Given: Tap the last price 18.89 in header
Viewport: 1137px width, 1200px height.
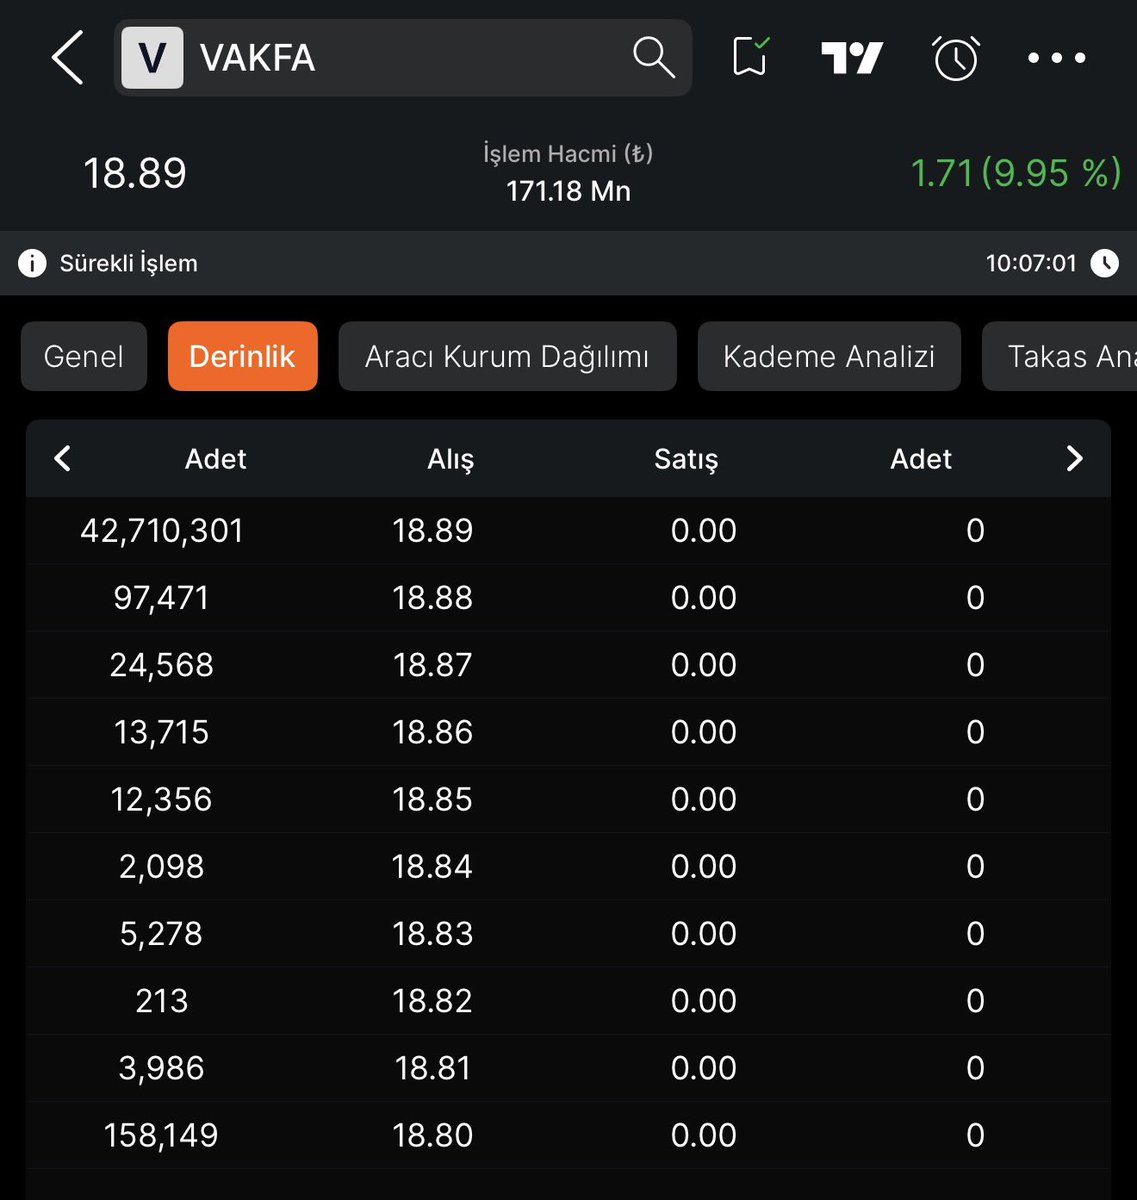Looking at the screenshot, I should (x=135, y=173).
